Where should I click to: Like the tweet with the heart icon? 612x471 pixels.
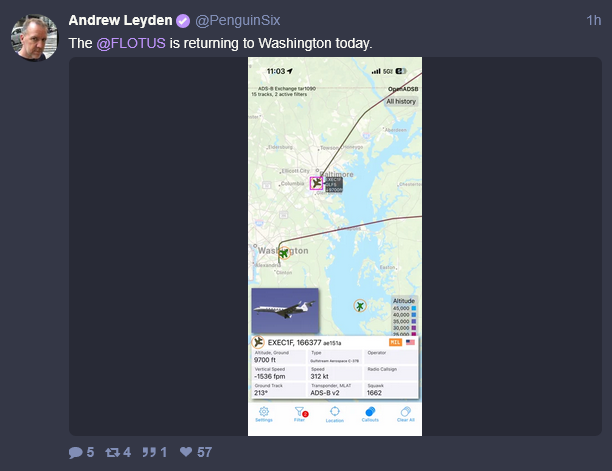(186, 452)
